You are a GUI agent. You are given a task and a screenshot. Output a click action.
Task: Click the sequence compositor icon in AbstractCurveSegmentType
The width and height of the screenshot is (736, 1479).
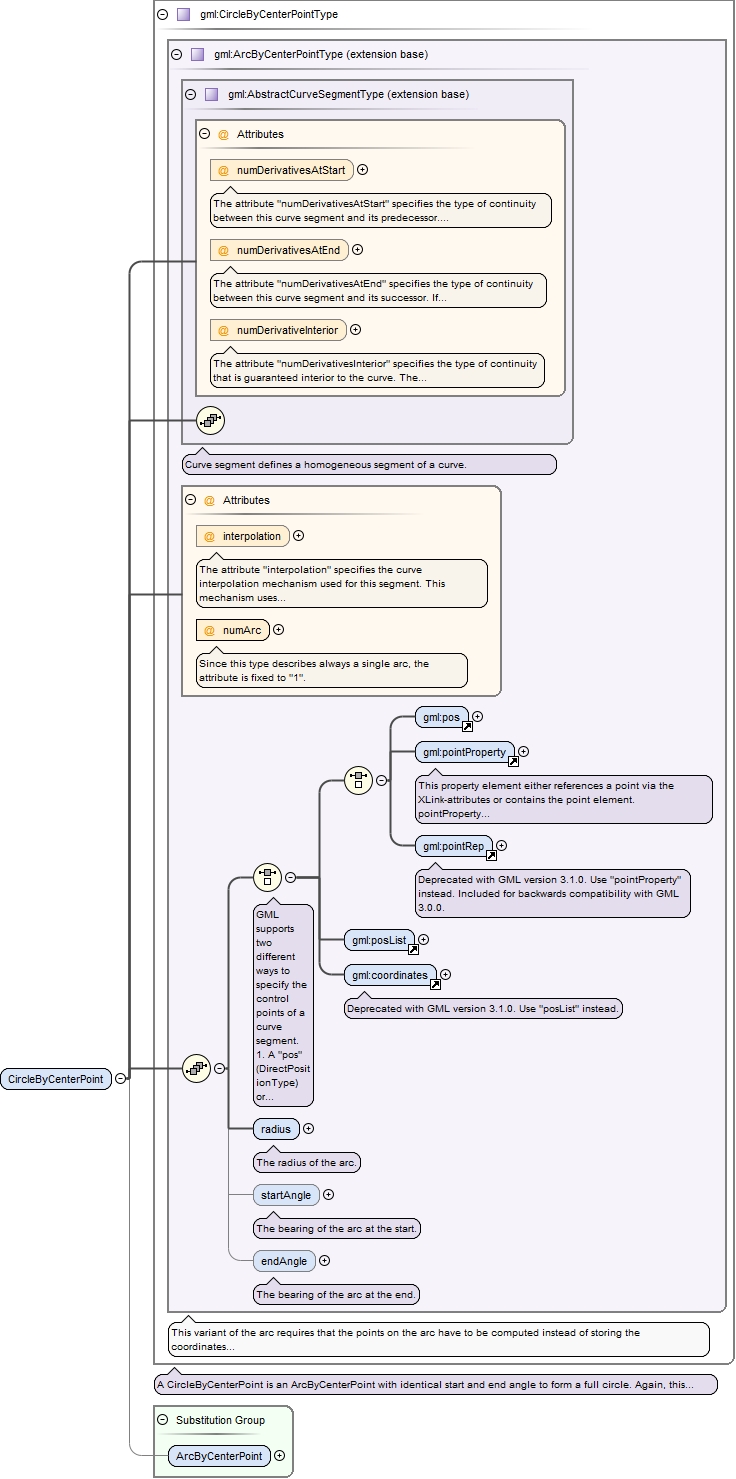coord(210,421)
